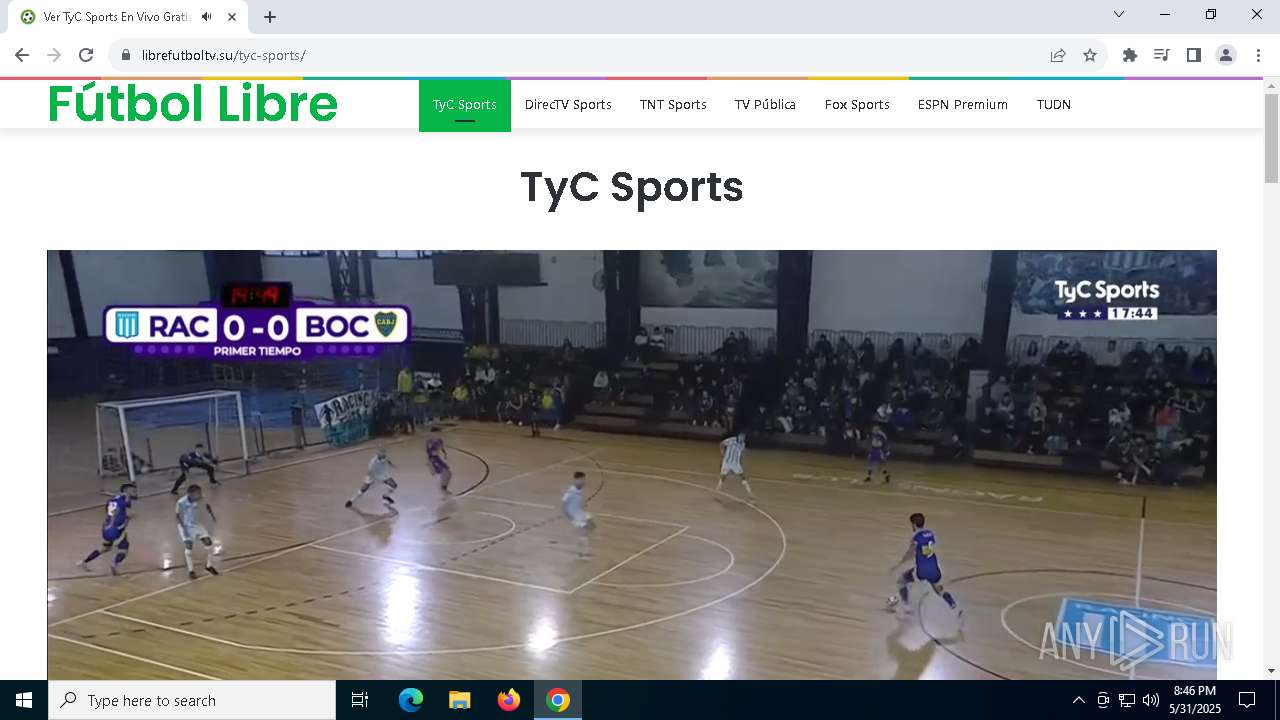The image size is (1280, 720).
Task: Open the TUDN channel
Action: (x=1054, y=105)
